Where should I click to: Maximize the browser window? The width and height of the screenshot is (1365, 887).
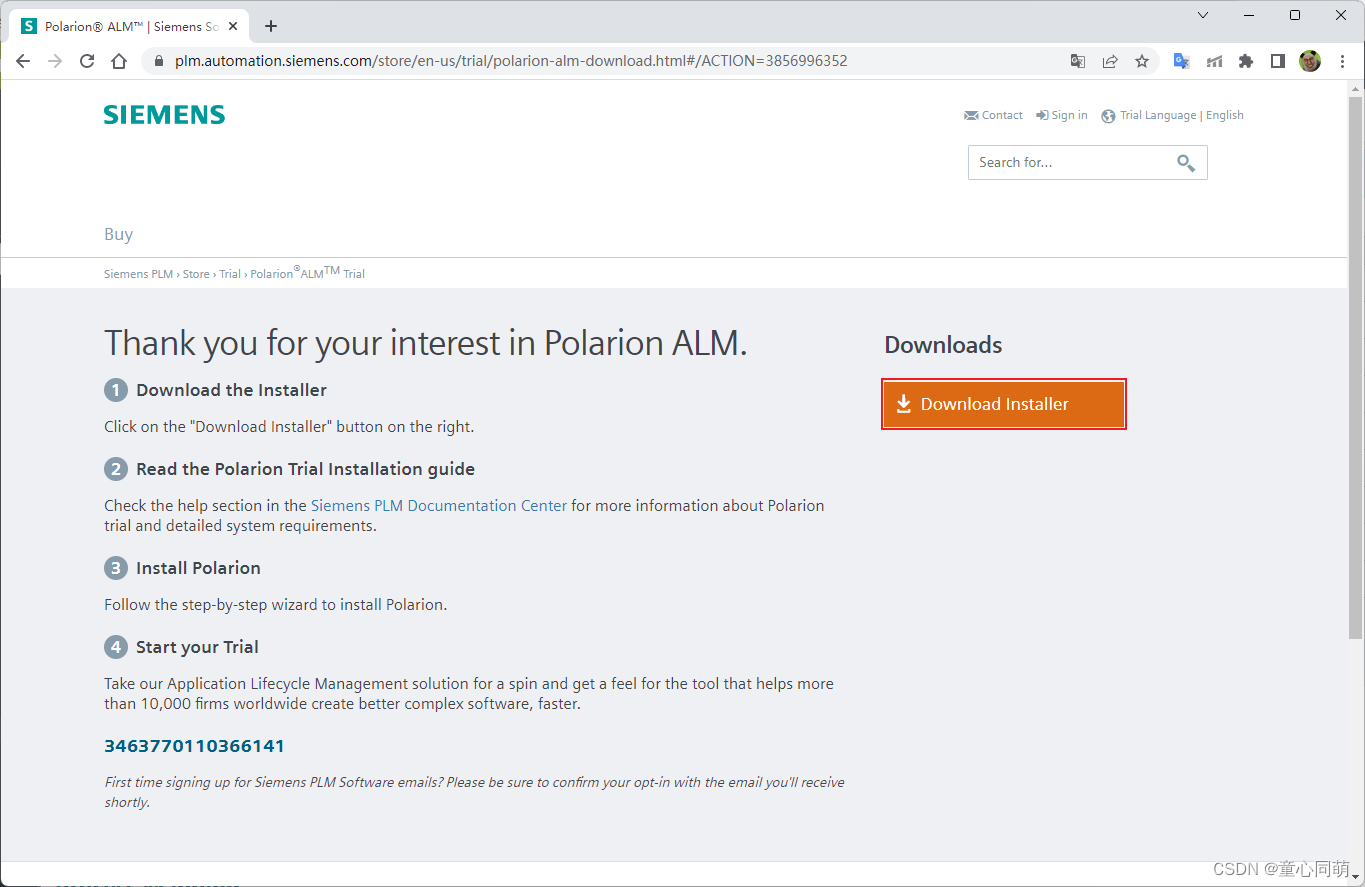(x=1295, y=15)
